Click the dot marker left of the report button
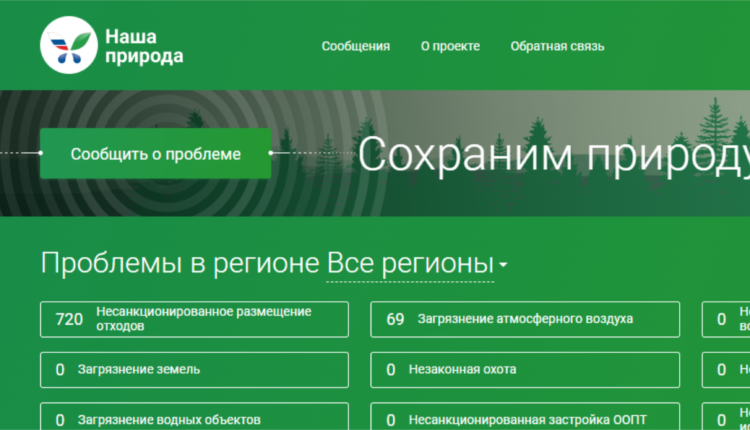This screenshot has width=750, height=430. click(x=40, y=153)
